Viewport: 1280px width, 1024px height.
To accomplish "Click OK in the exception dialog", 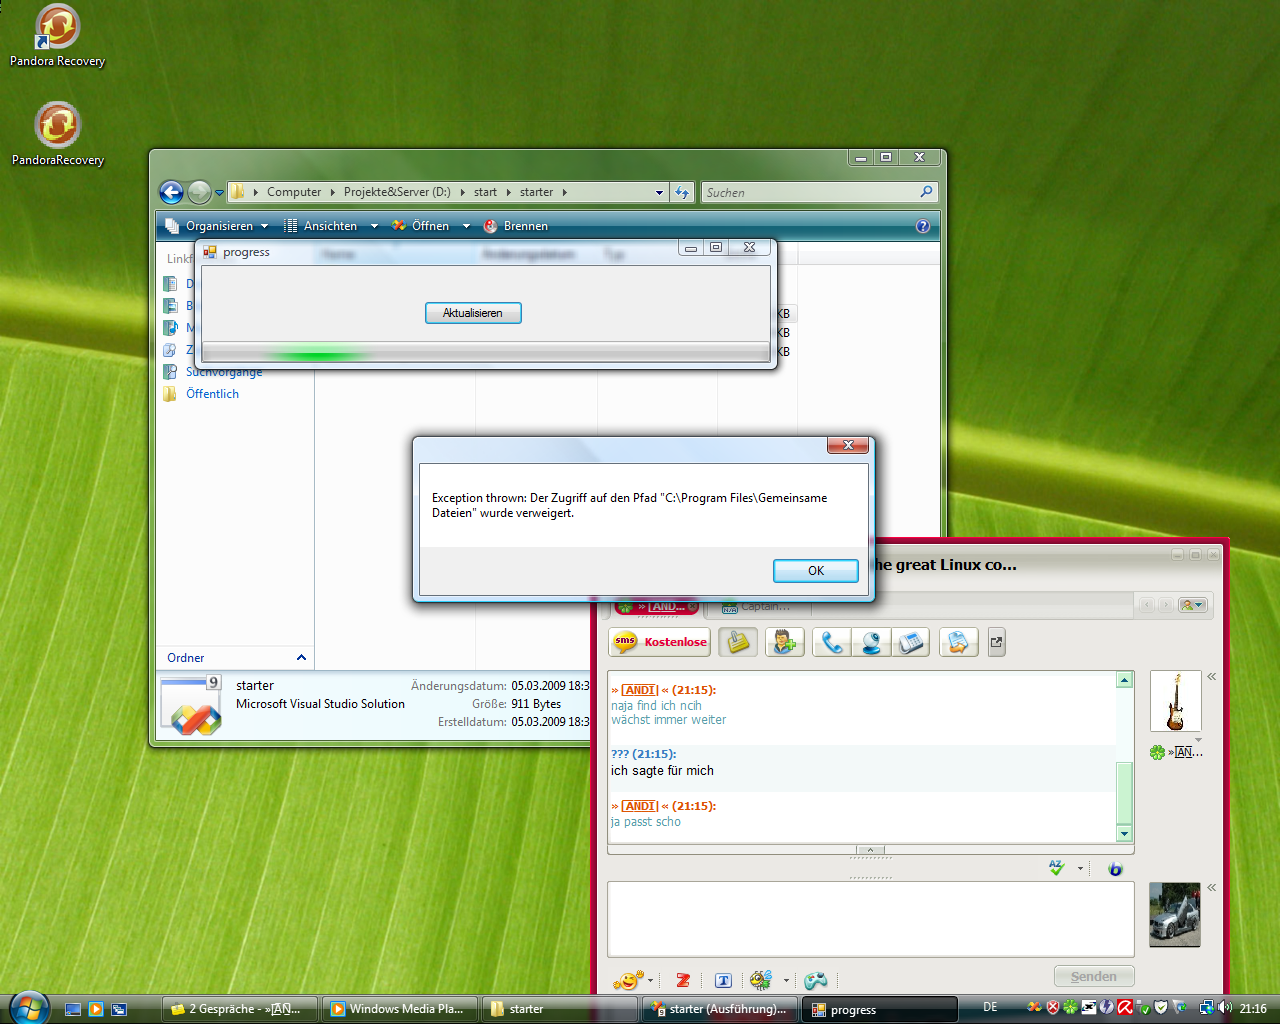I will [815, 570].
